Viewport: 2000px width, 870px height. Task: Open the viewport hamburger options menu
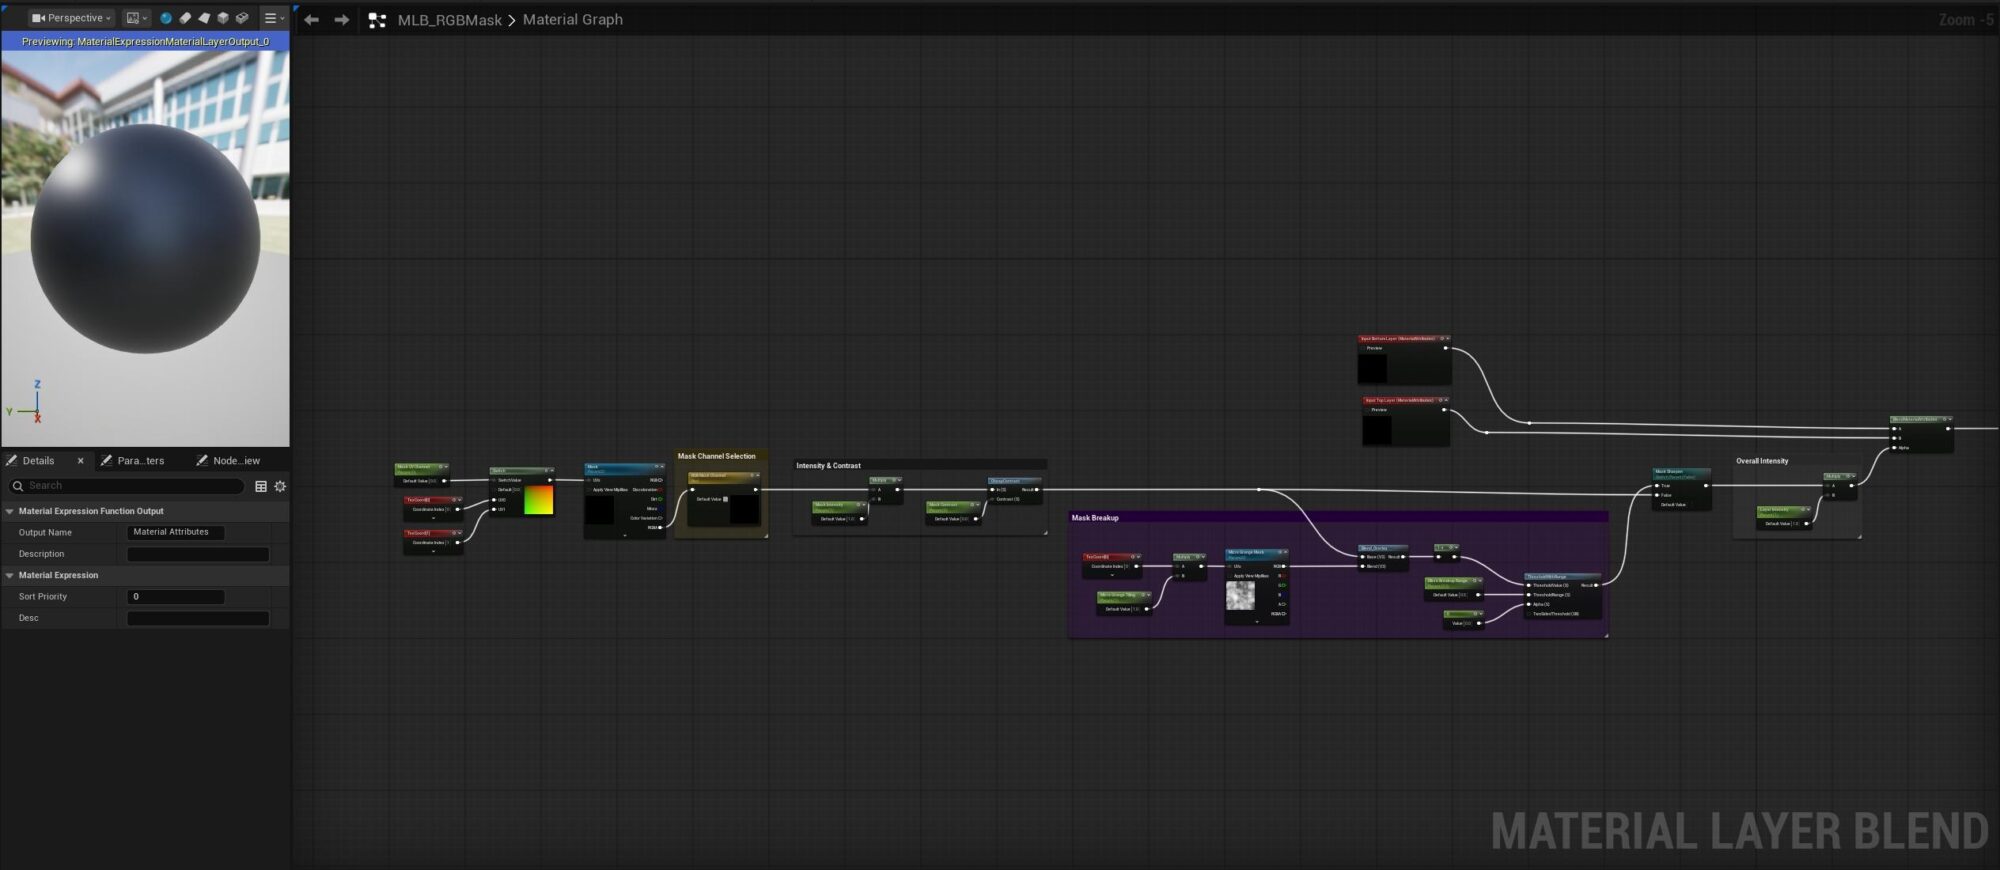(x=273, y=18)
